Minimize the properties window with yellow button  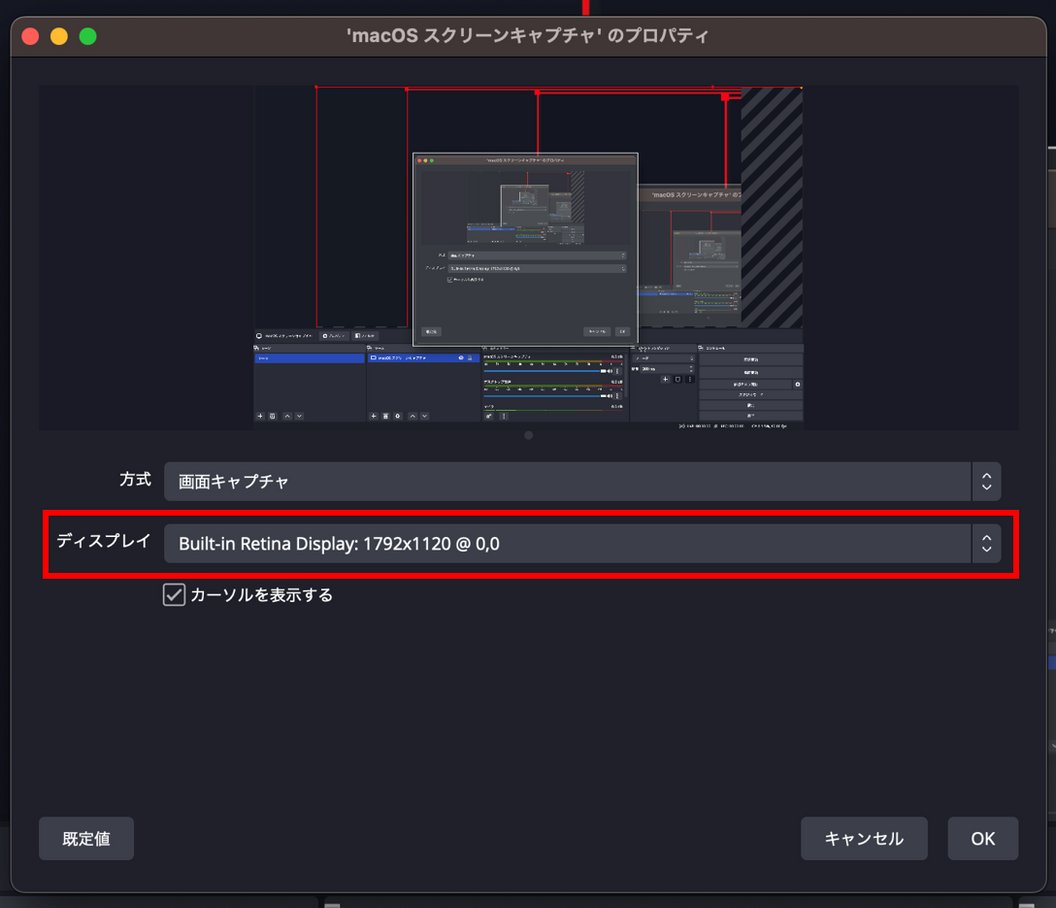[x=59, y=36]
